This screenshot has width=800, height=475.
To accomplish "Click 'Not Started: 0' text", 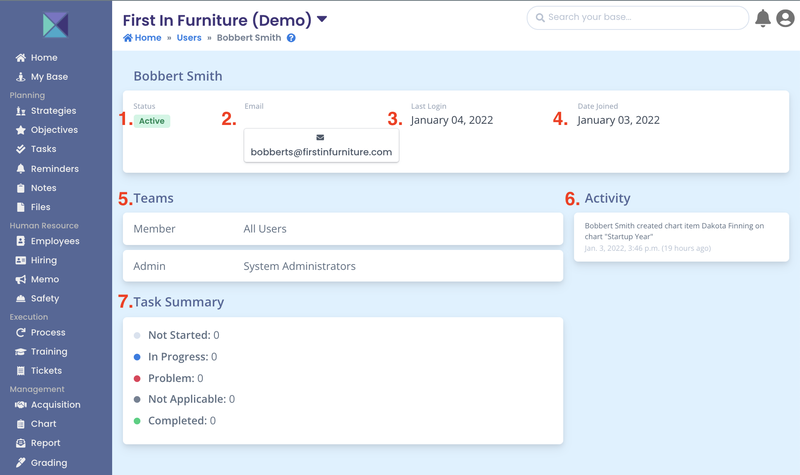I will pyautogui.click(x=184, y=335).
